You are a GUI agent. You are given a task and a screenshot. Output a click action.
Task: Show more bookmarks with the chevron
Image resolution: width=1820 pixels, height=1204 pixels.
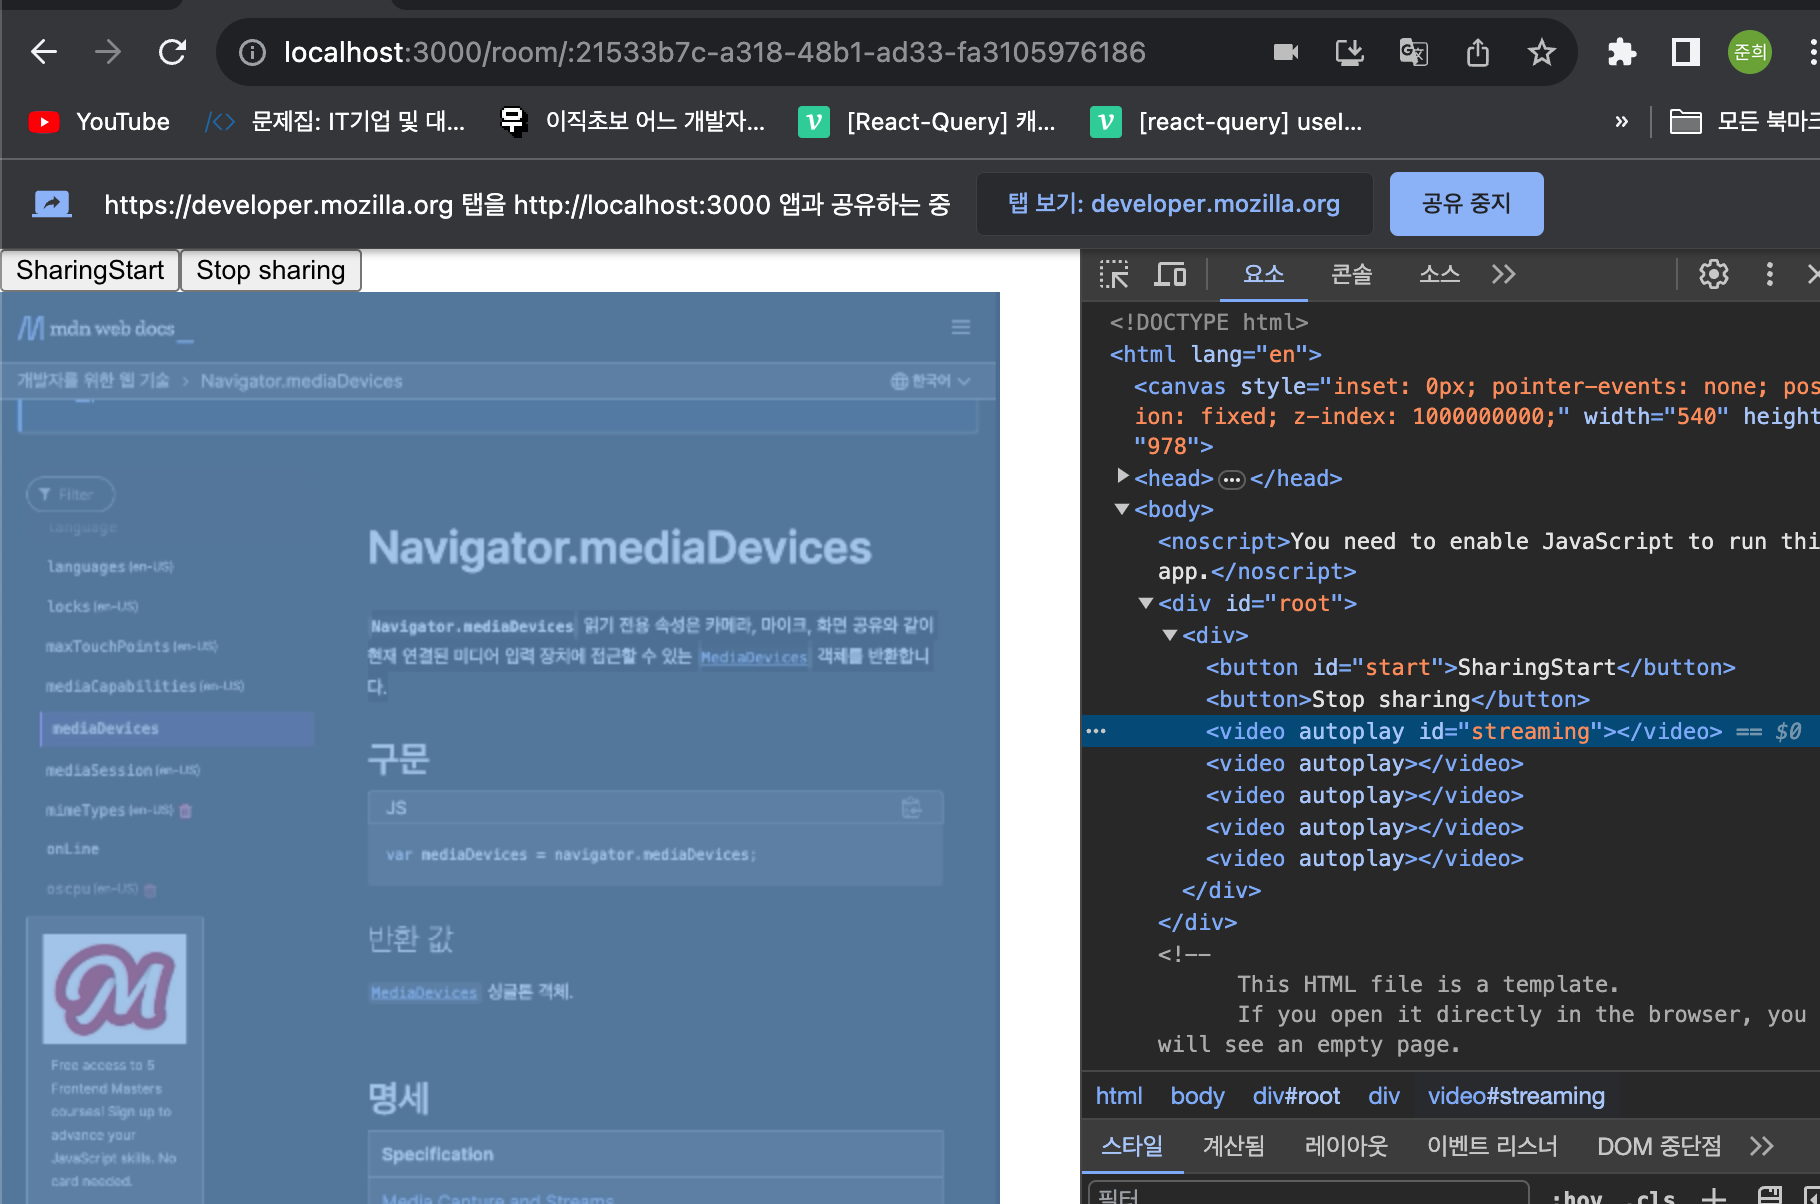coord(1622,122)
